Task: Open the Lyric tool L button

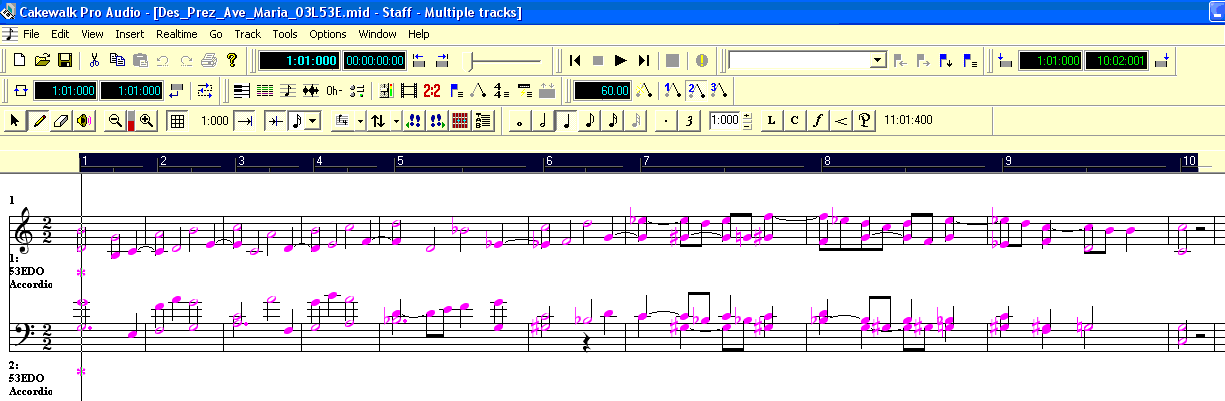Action: [771, 121]
